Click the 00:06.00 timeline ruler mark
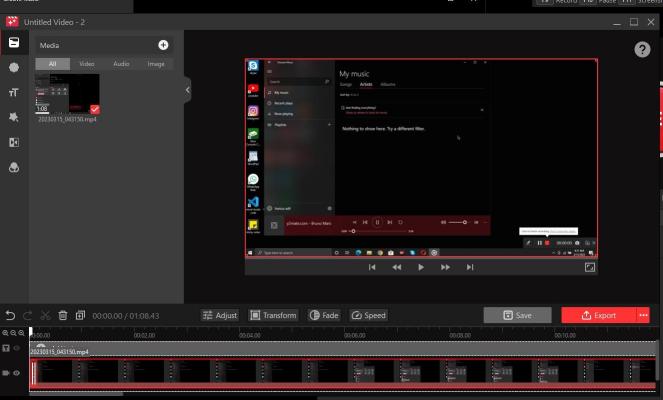The image size is (663, 400). 354,335
